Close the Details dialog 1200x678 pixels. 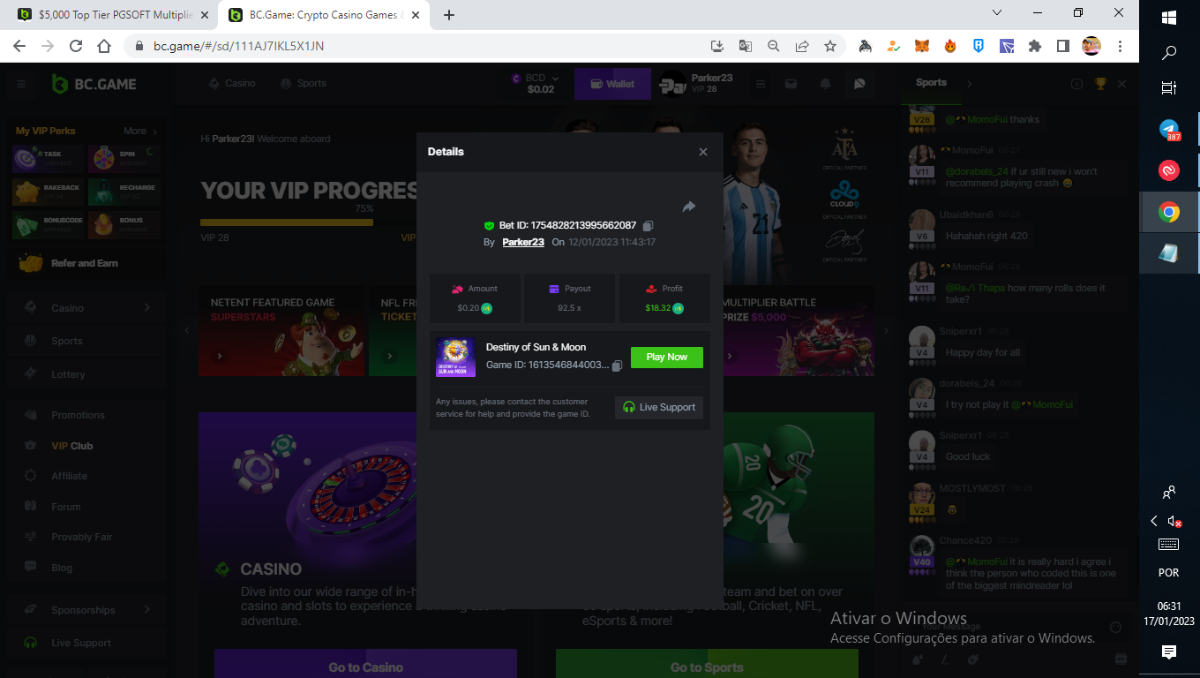pyautogui.click(x=703, y=152)
